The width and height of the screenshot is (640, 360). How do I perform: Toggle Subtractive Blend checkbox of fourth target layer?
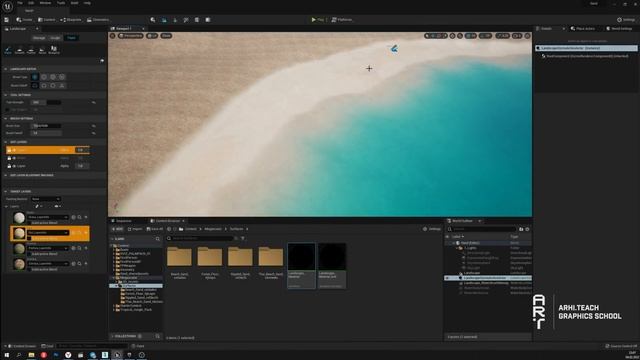(x=29, y=269)
